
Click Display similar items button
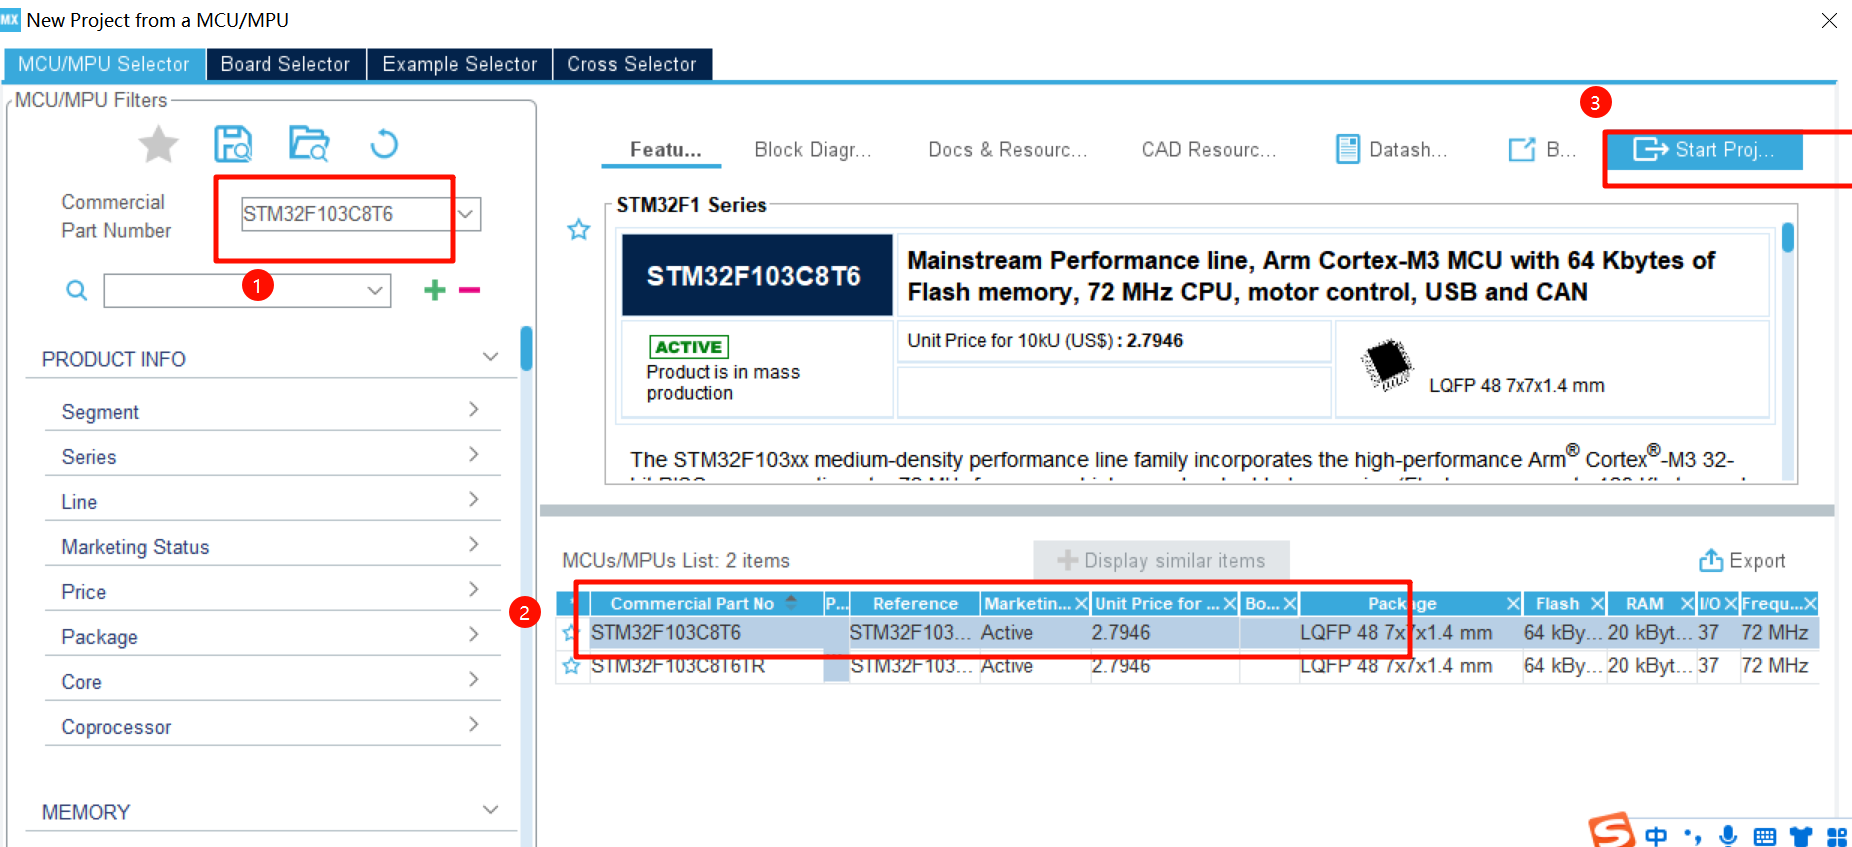(1161, 561)
